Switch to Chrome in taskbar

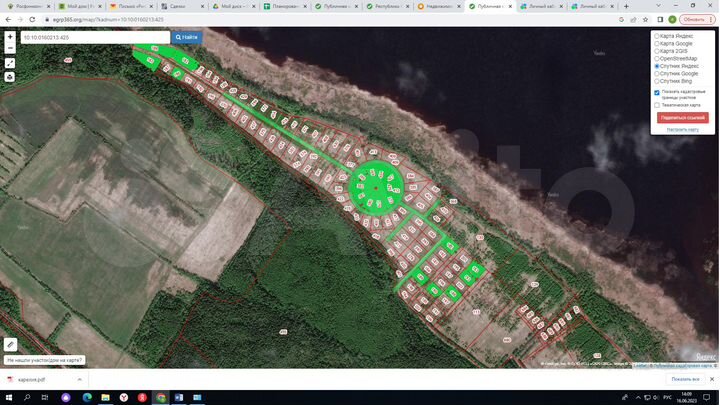coord(161,397)
